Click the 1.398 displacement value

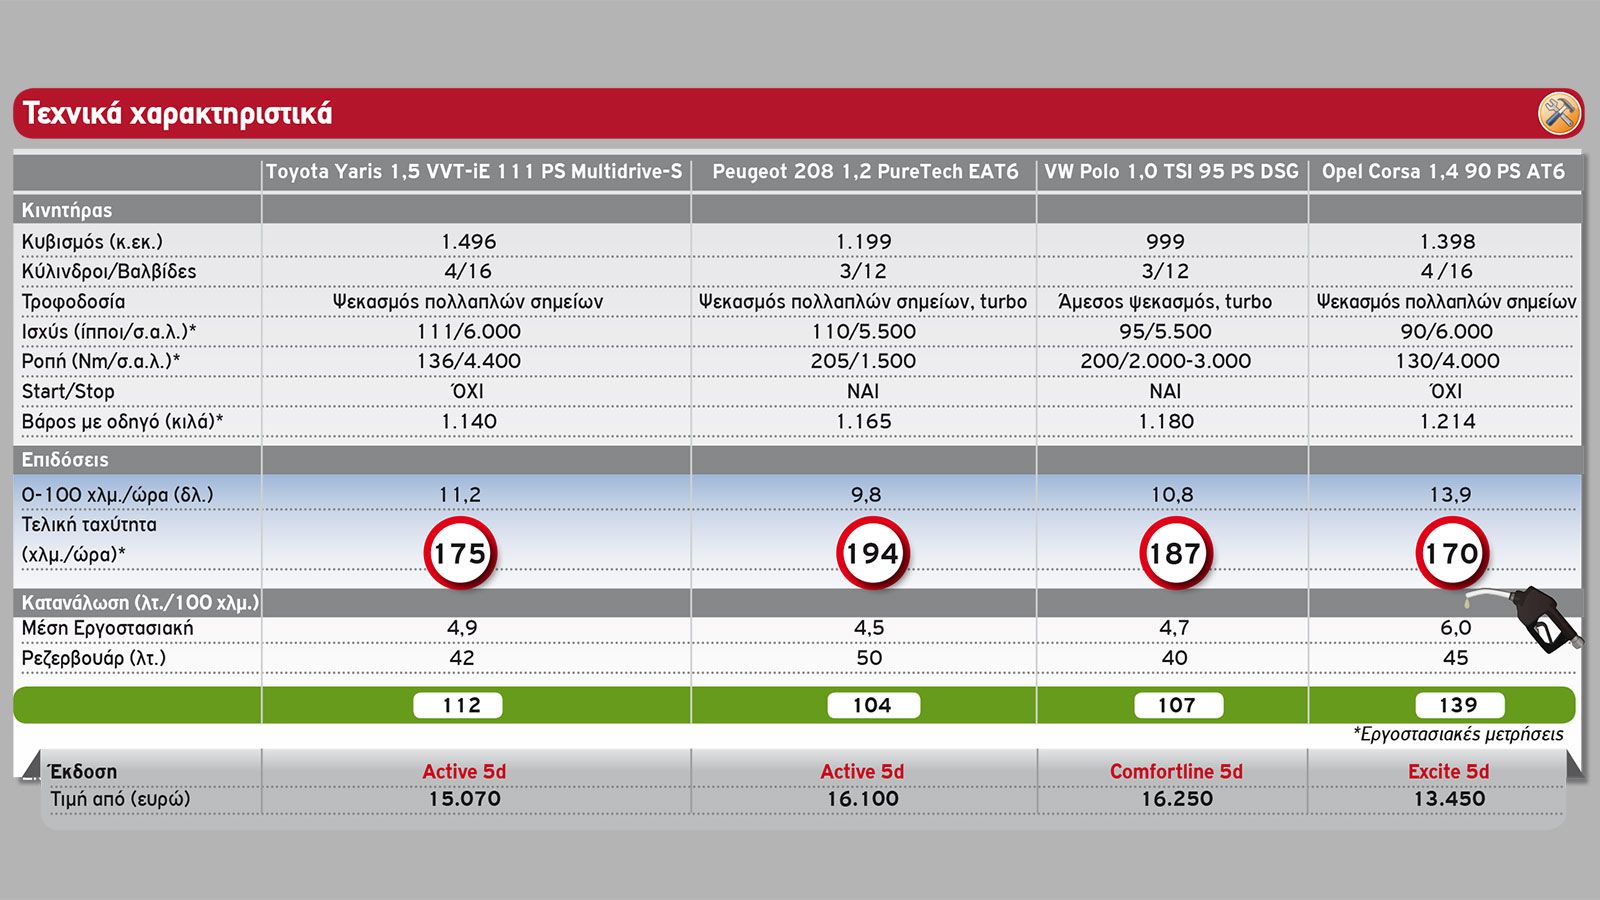(1447, 242)
